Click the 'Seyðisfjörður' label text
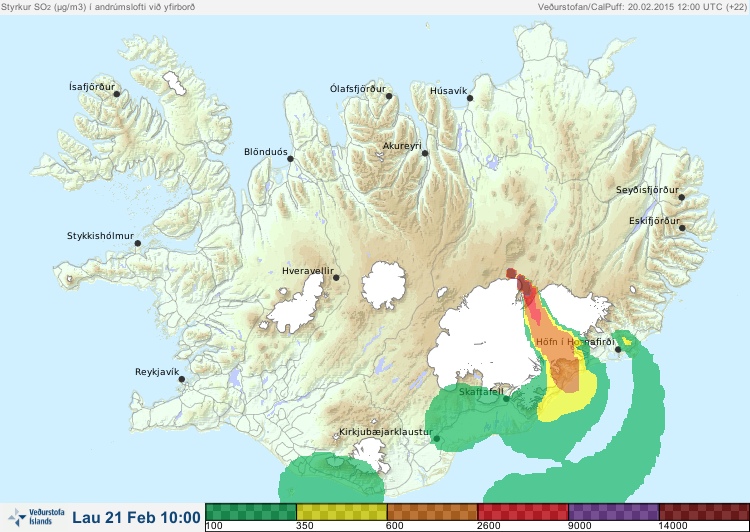The height and width of the screenshot is (532, 750). 647,190
